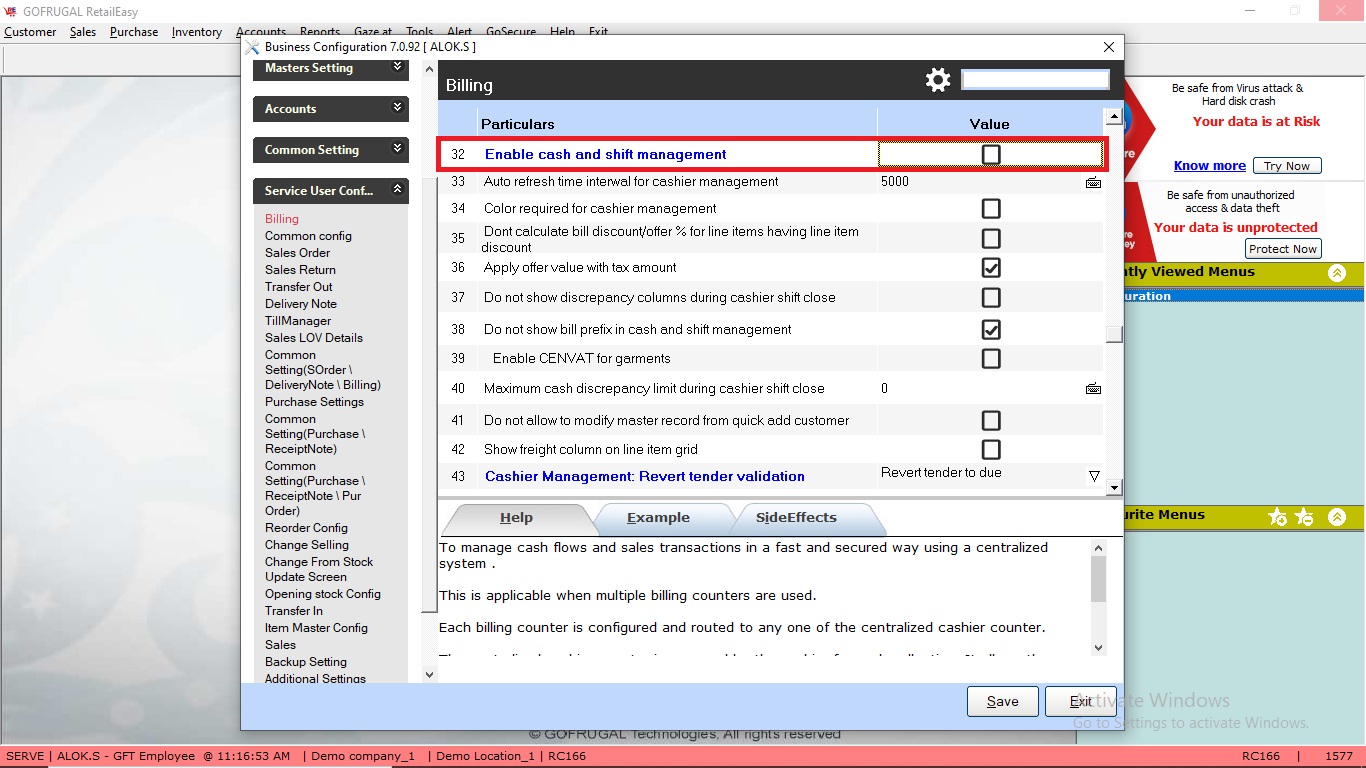Close the Business Configuration dialog with X
Screen dimensions: 1366x768
click(1108, 47)
